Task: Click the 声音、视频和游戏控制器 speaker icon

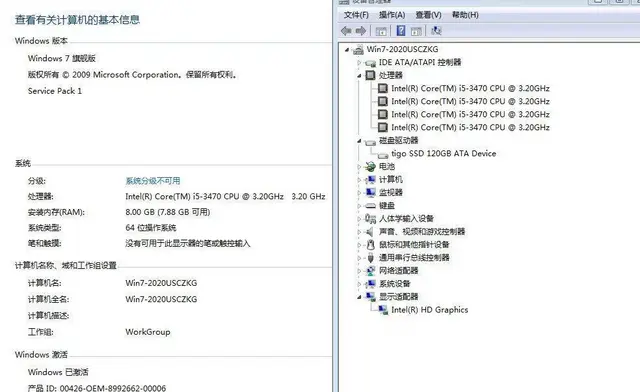Action: [x=370, y=232]
